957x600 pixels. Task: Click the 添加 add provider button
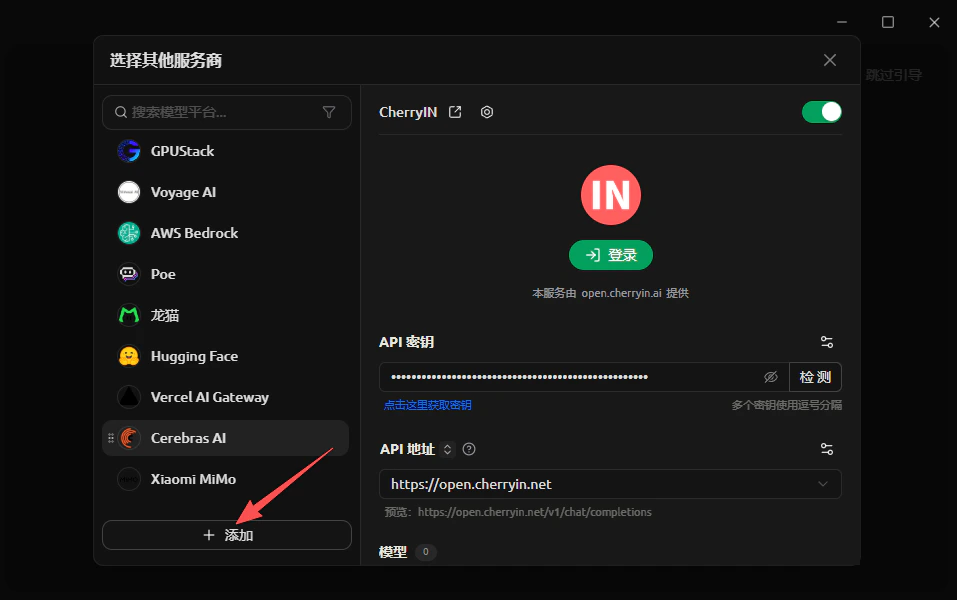[227, 535]
